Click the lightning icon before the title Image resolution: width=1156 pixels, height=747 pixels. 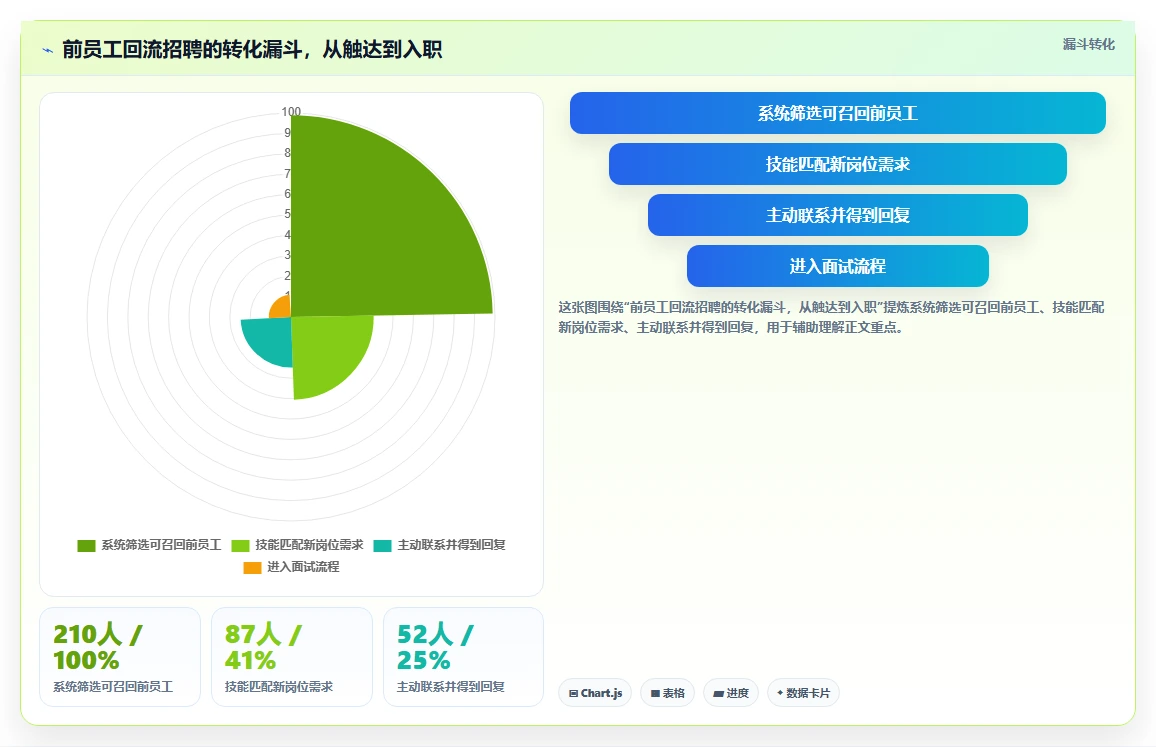click(x=48, y=51)
